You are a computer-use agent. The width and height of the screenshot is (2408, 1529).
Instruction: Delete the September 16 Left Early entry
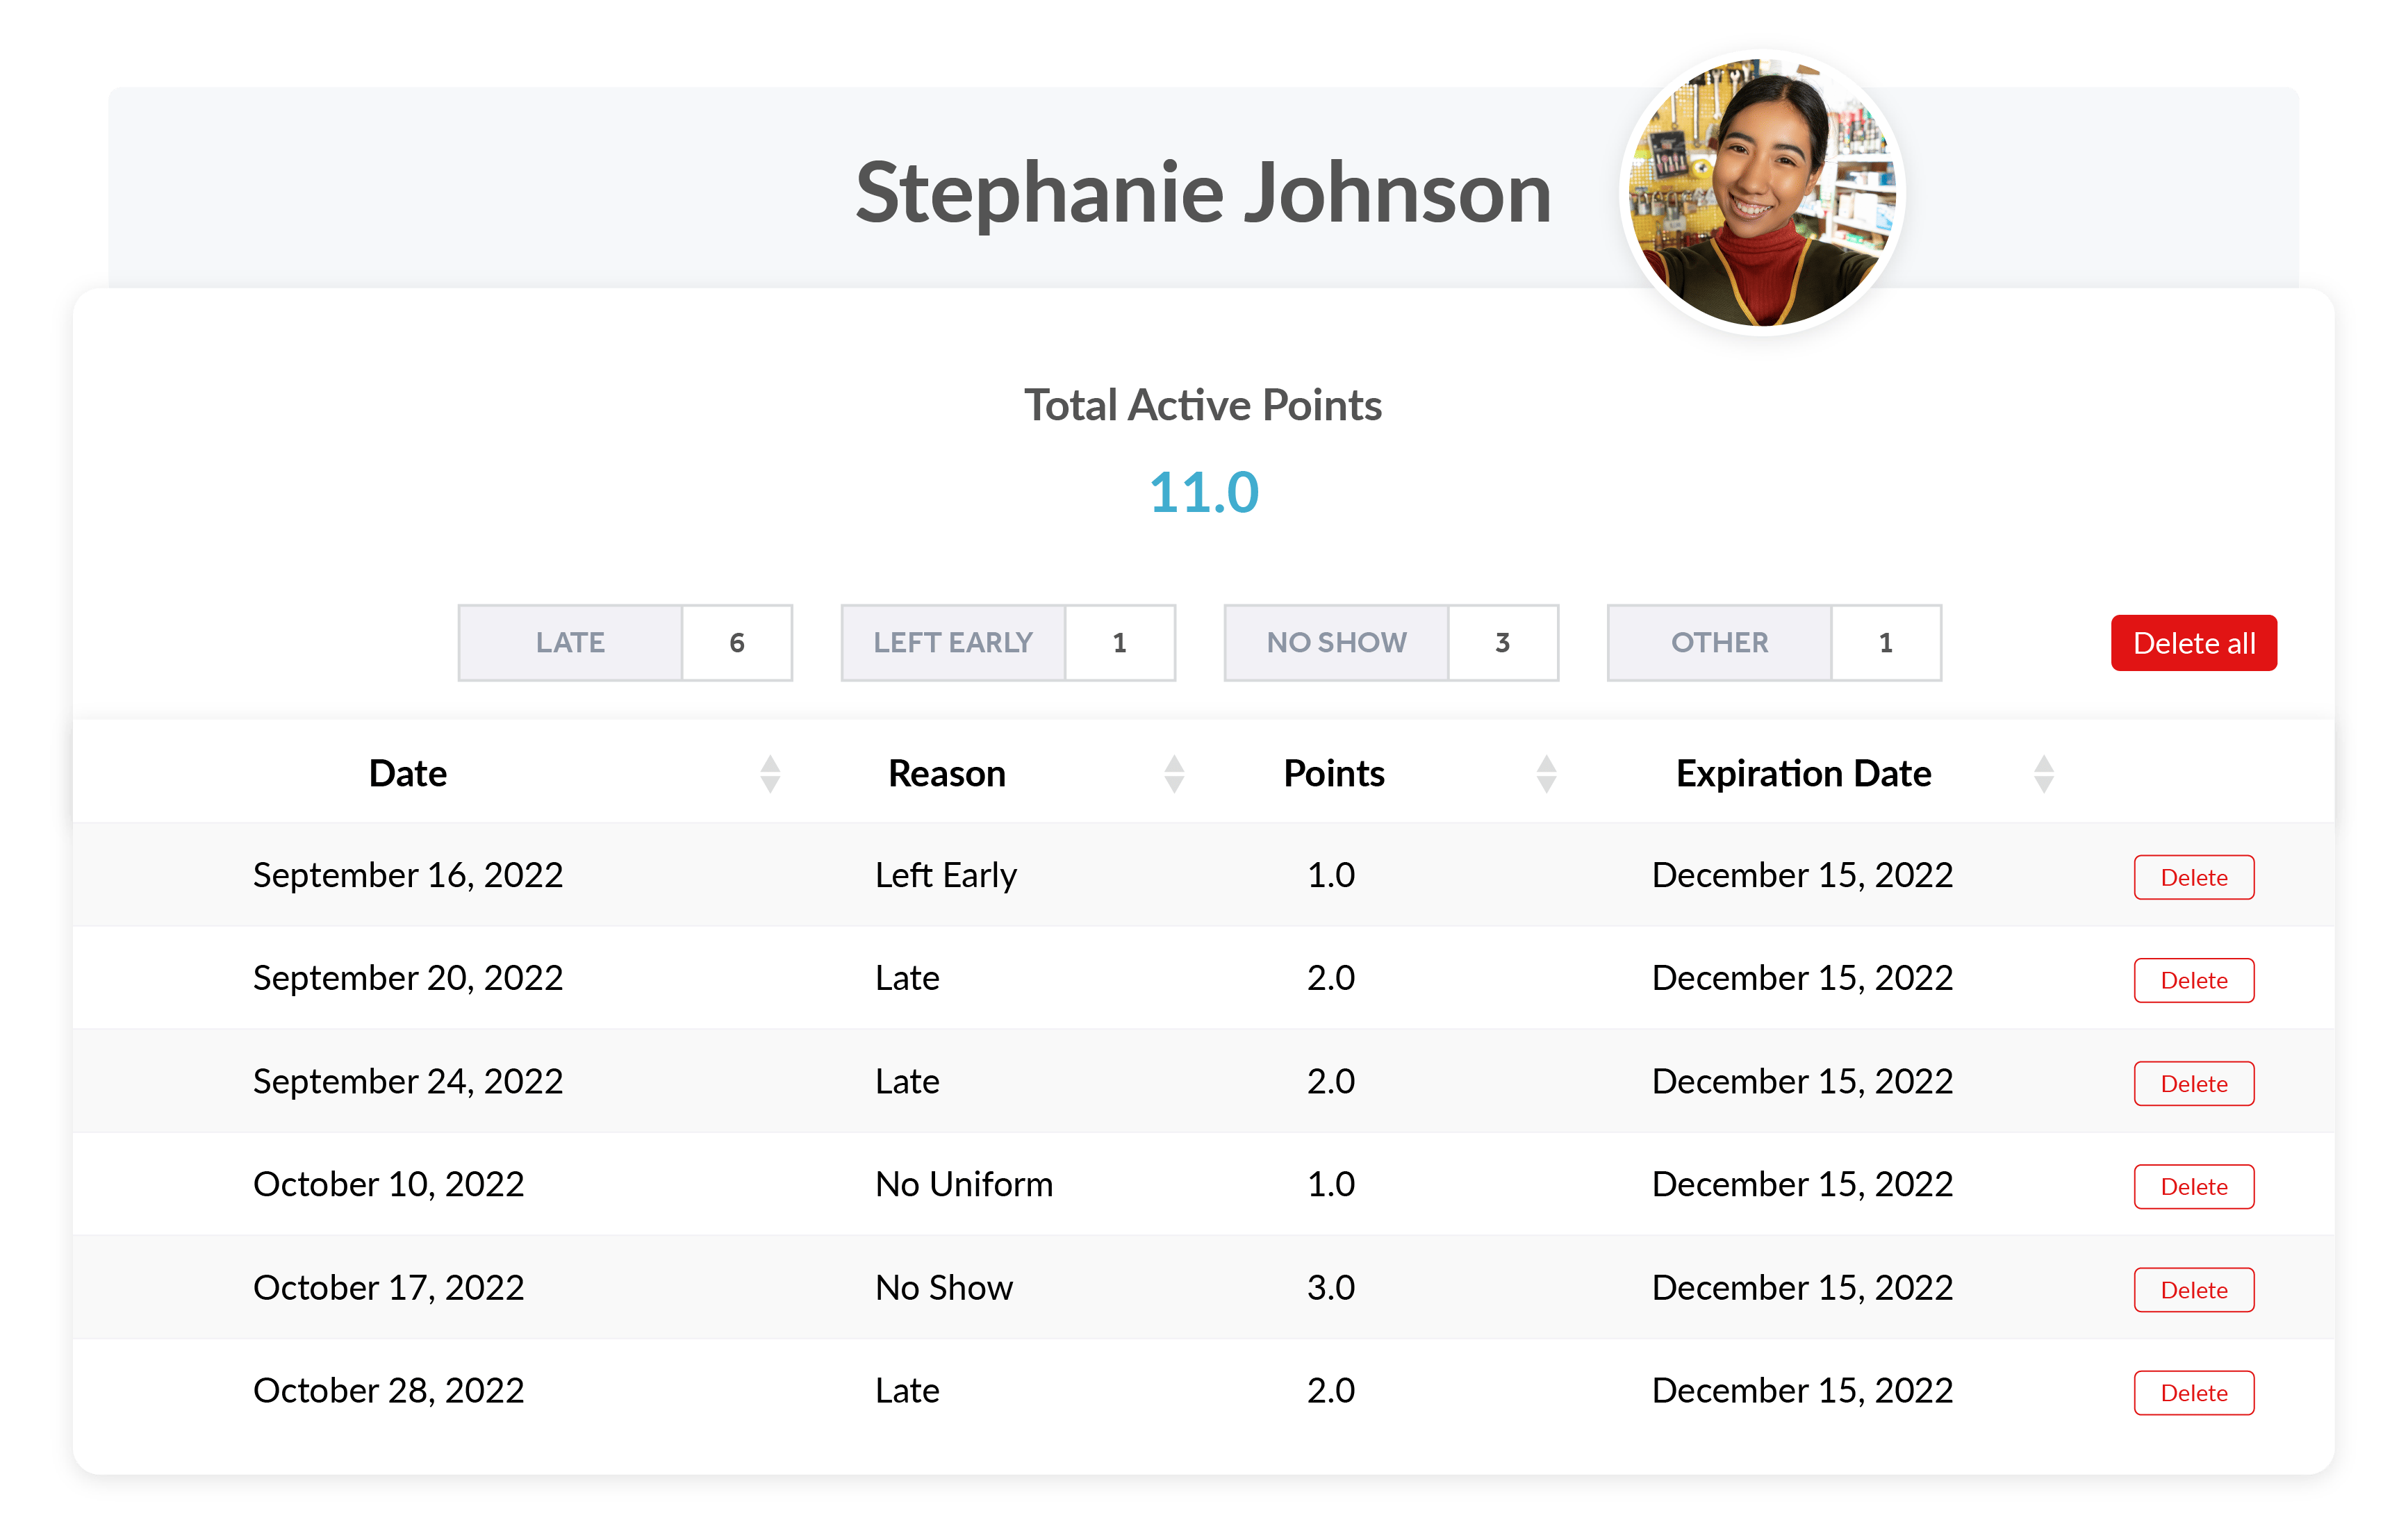(2193, 877)
